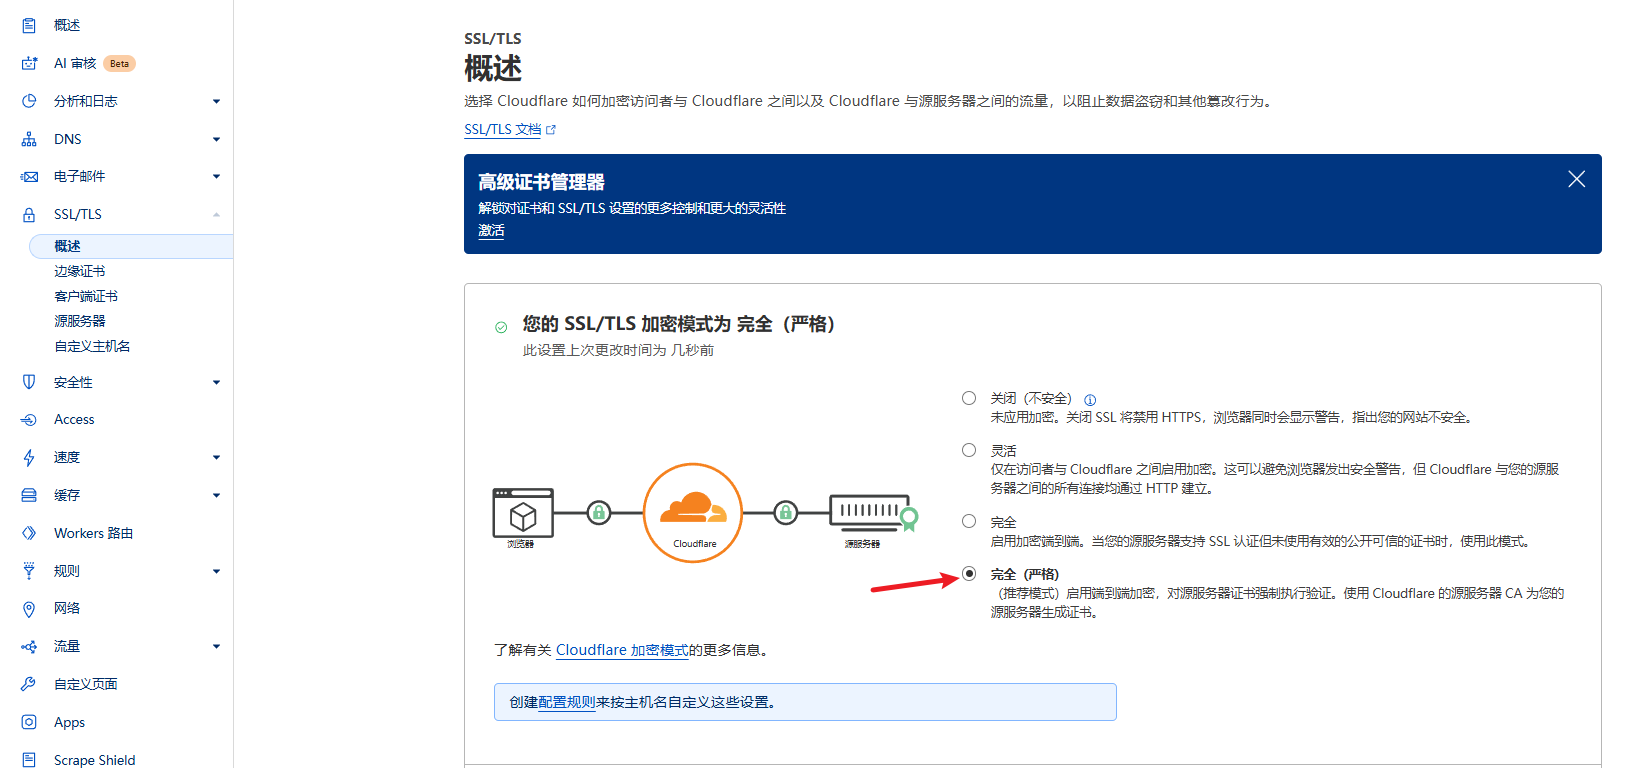
Task: Expand the 安全性 section arrow
Action: (x=216, y=382)
